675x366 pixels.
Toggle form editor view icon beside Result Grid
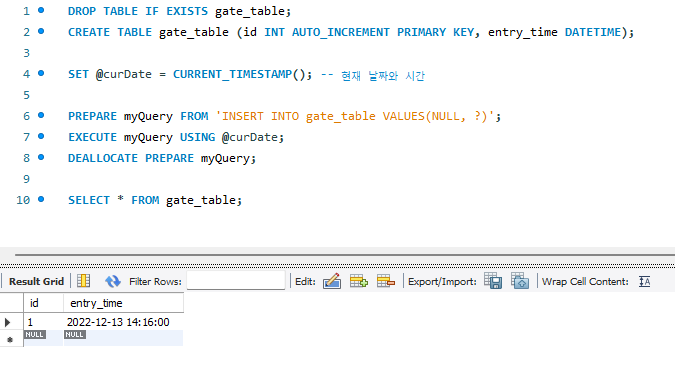(x=84, y=281)
